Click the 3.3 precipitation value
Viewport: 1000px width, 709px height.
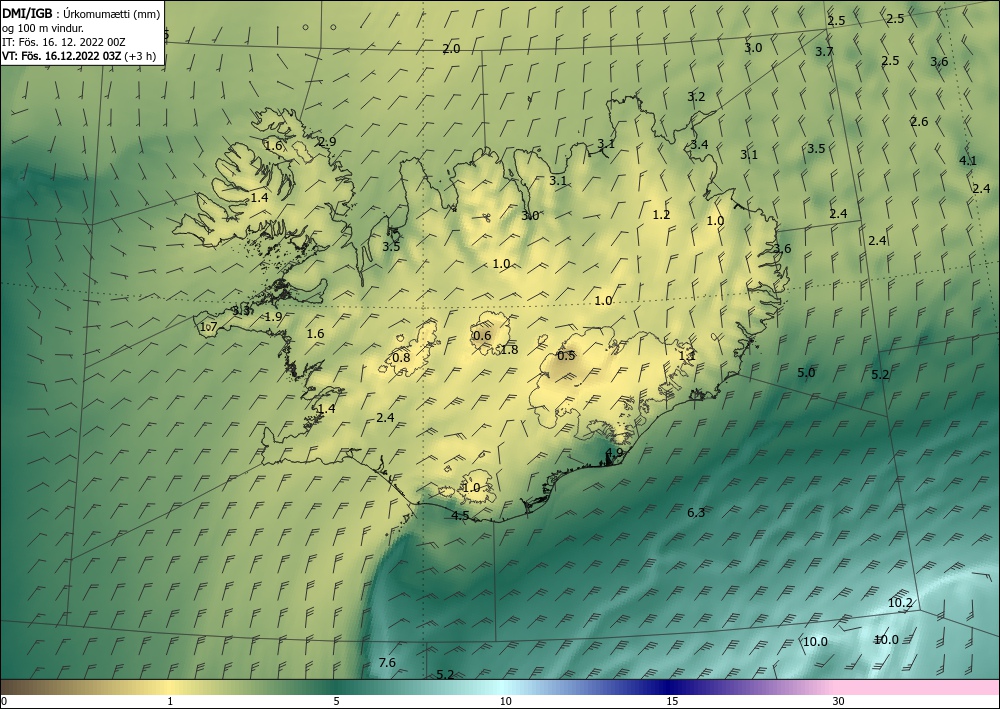click(242, 311)
